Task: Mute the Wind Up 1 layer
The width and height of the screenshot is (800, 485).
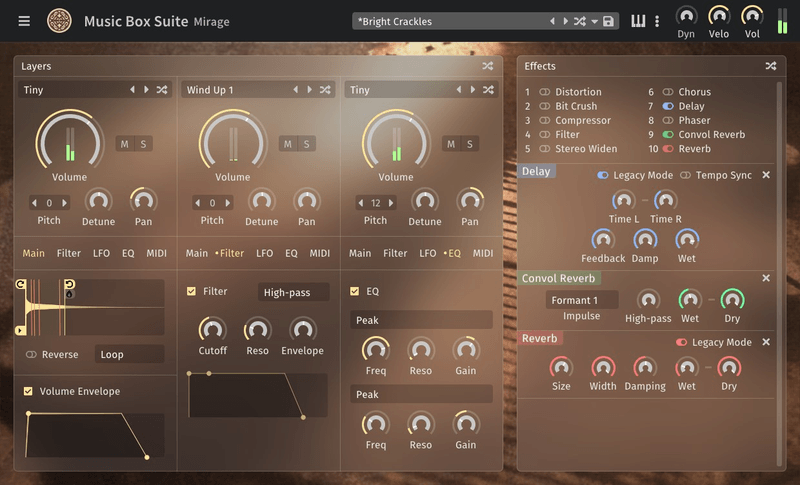Action: tap(288, 144)
